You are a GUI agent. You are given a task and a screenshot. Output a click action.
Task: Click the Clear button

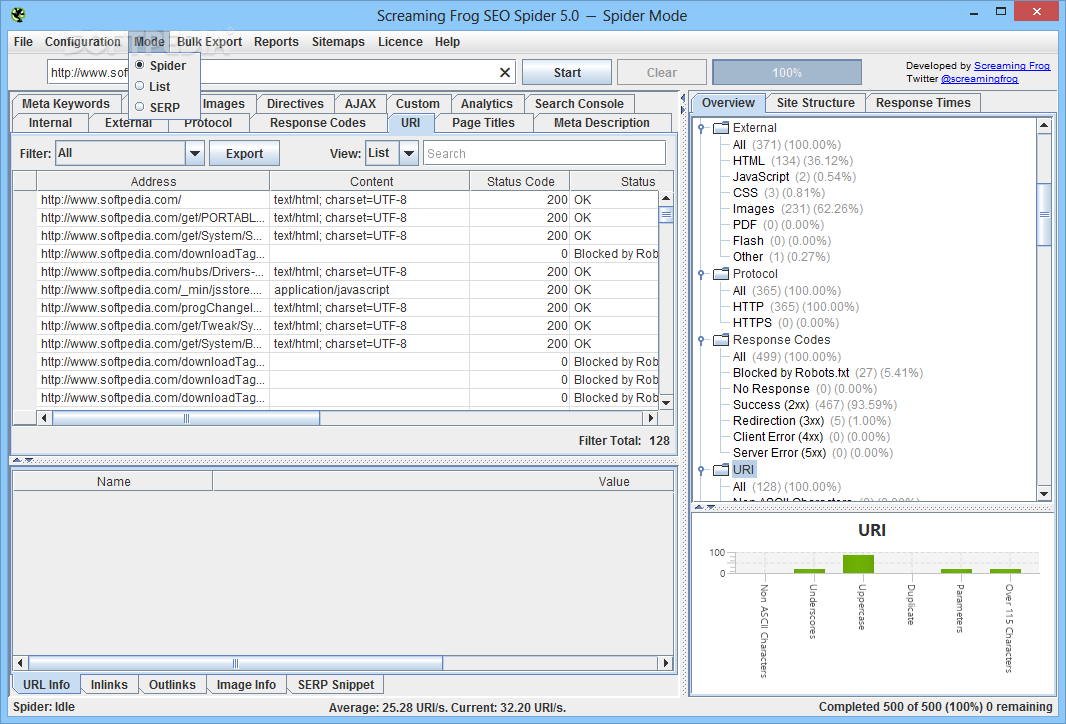(661, 73)
